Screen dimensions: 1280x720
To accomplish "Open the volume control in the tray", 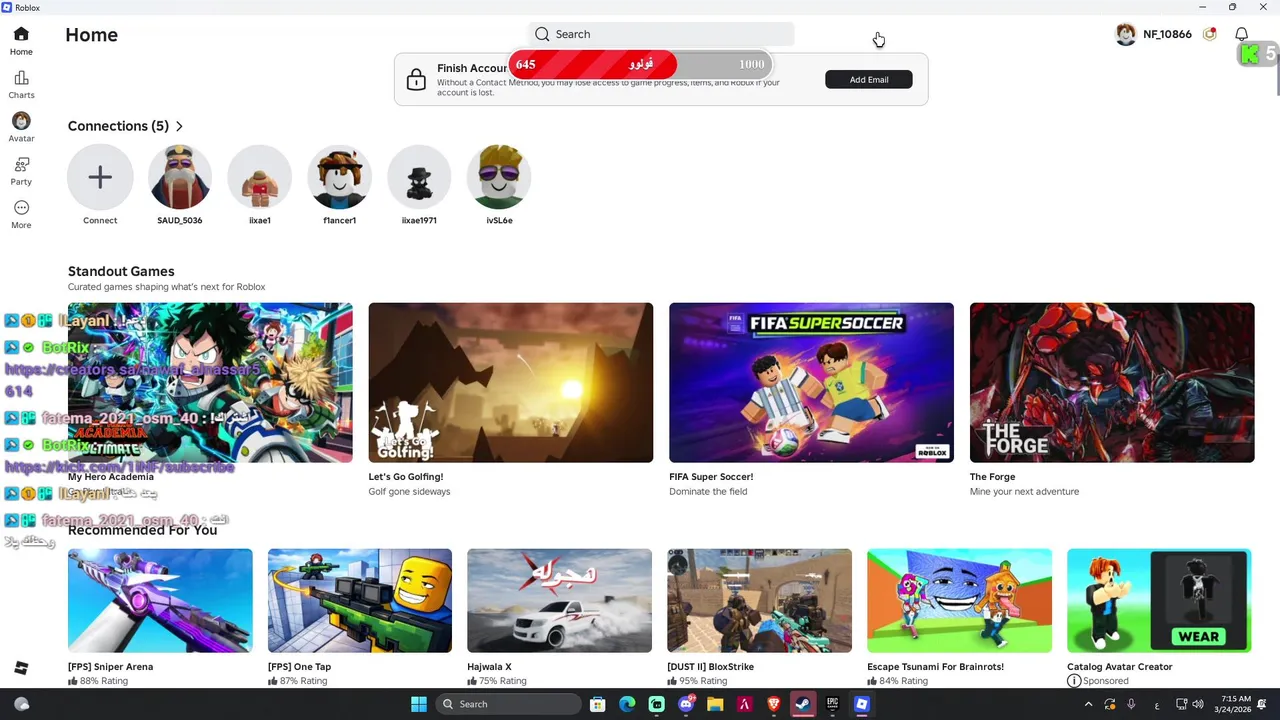I will point(1198,704).
